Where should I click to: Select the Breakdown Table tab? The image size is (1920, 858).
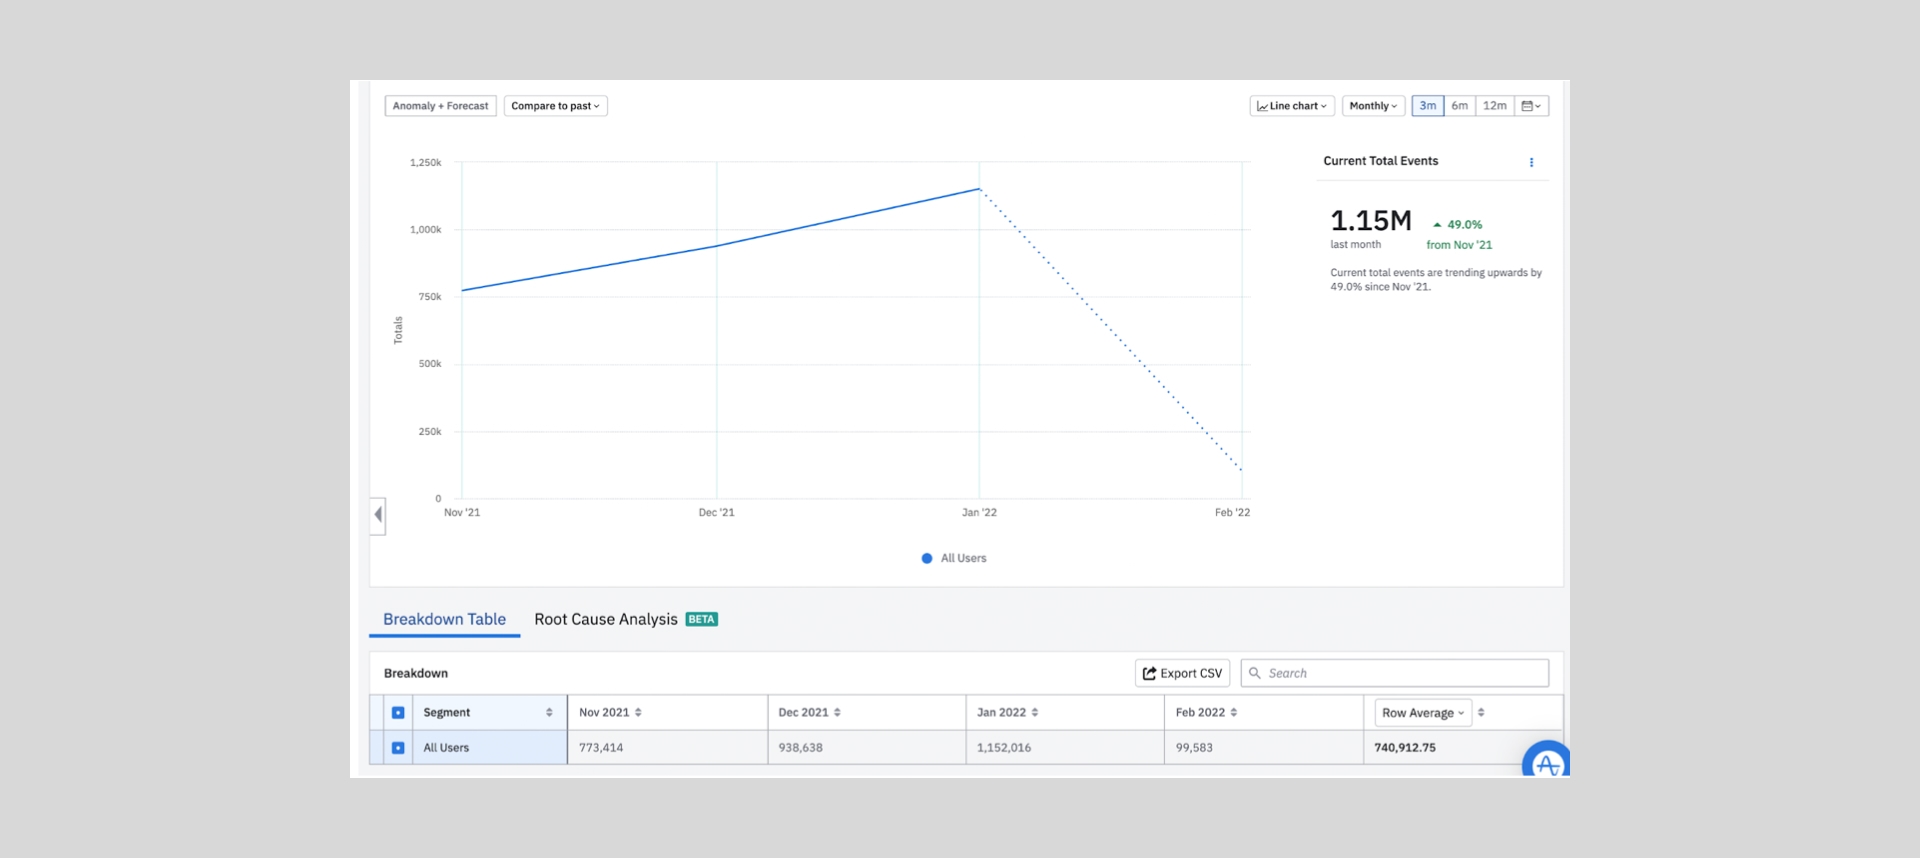[x=444, y=620]
